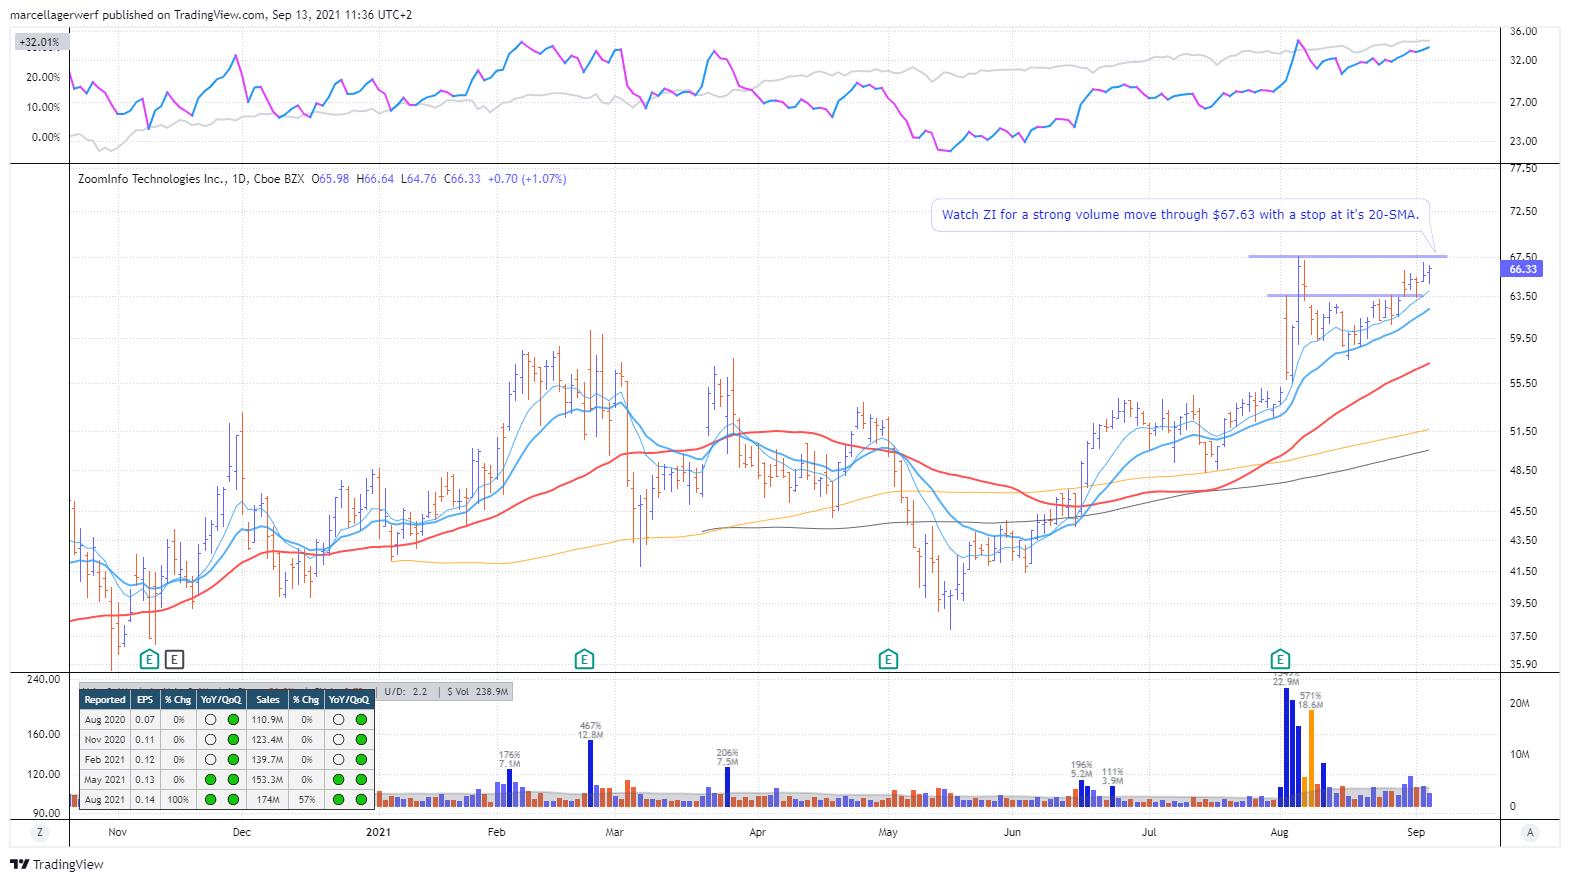Click the 22.9M volume bar label

tap(1286, 682)
